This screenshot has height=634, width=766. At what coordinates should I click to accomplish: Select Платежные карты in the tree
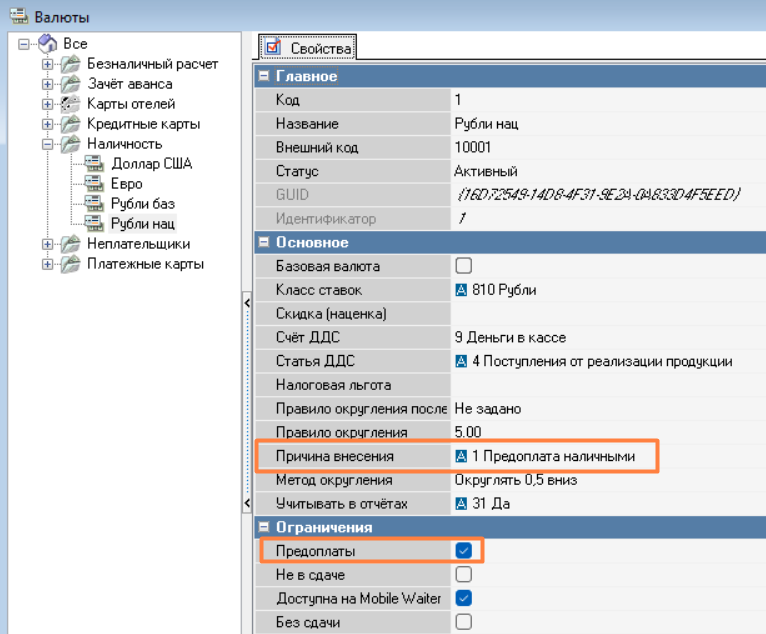coord(145,264)
